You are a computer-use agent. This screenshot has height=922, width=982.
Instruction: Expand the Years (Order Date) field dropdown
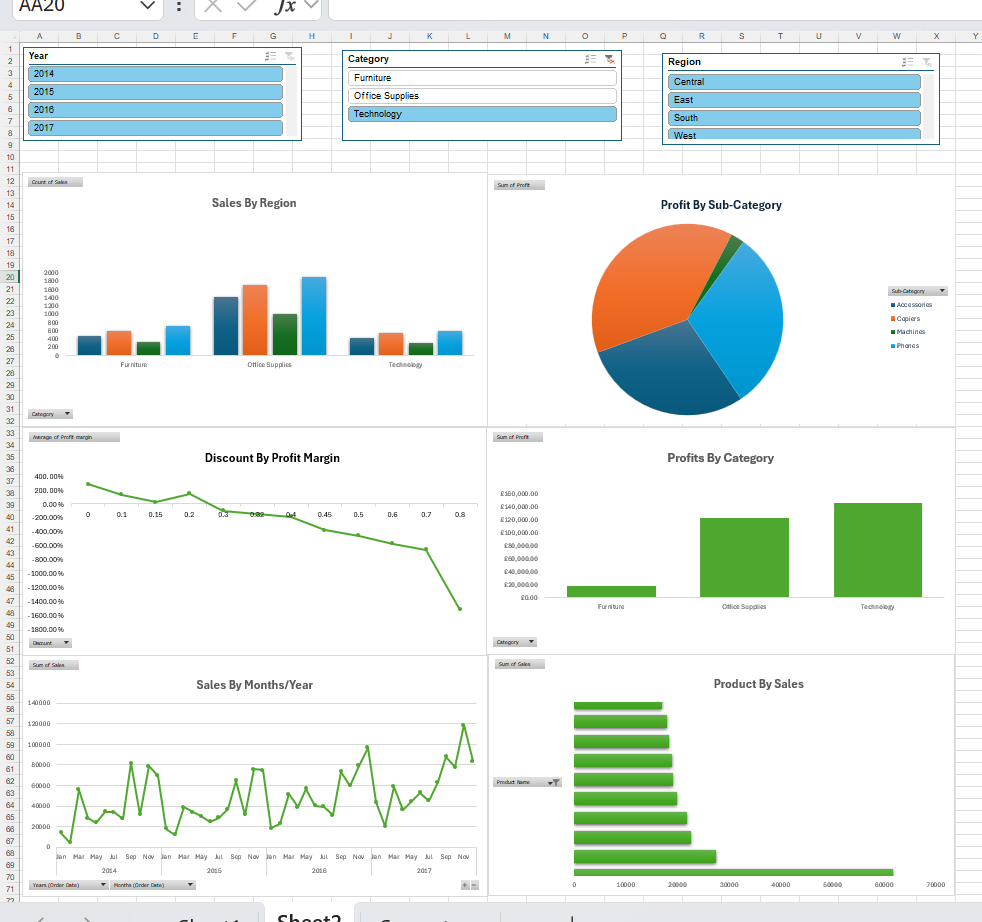[102, 885]
